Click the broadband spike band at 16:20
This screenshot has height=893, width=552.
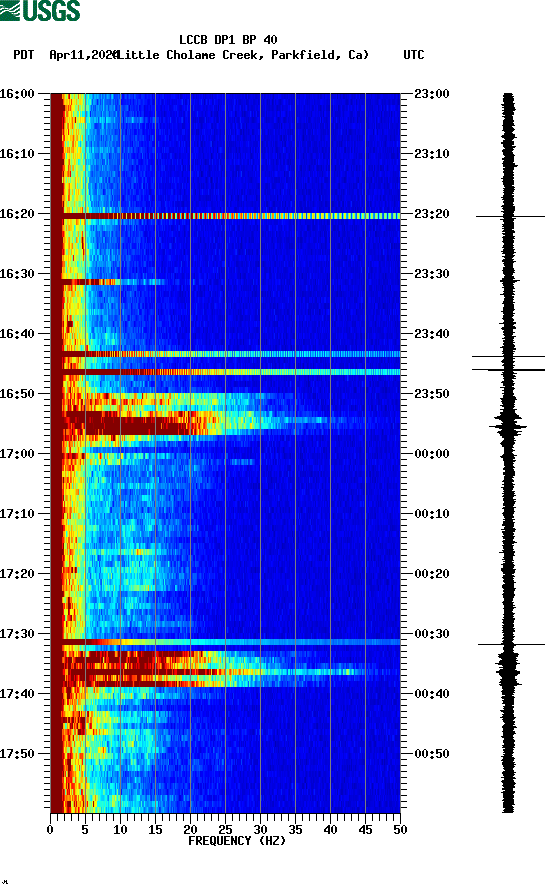pyautogui.click(x=226, y=216)
